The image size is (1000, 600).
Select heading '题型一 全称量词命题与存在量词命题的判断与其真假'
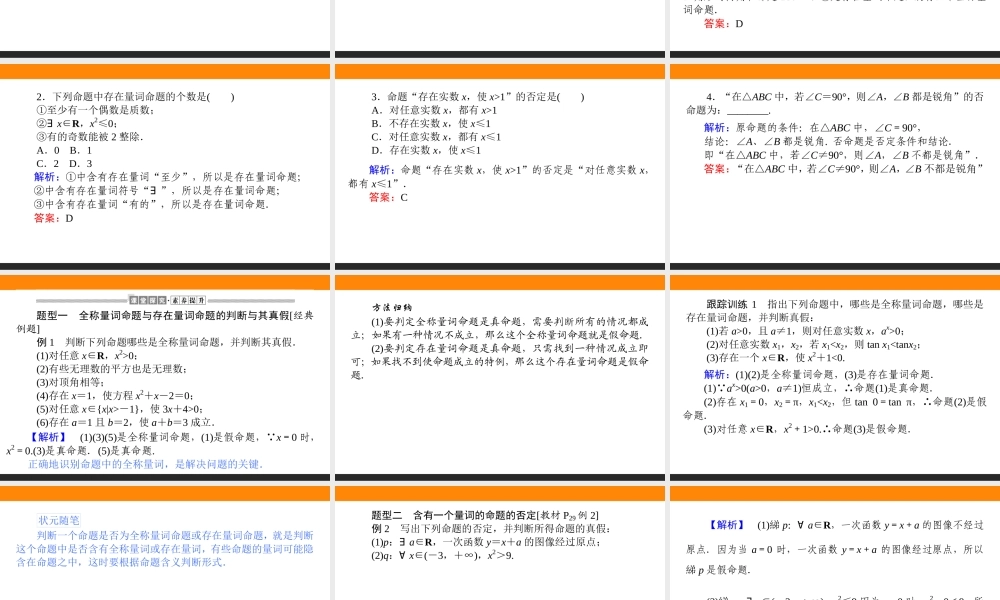pyautogui.click(x=166, y=322)
